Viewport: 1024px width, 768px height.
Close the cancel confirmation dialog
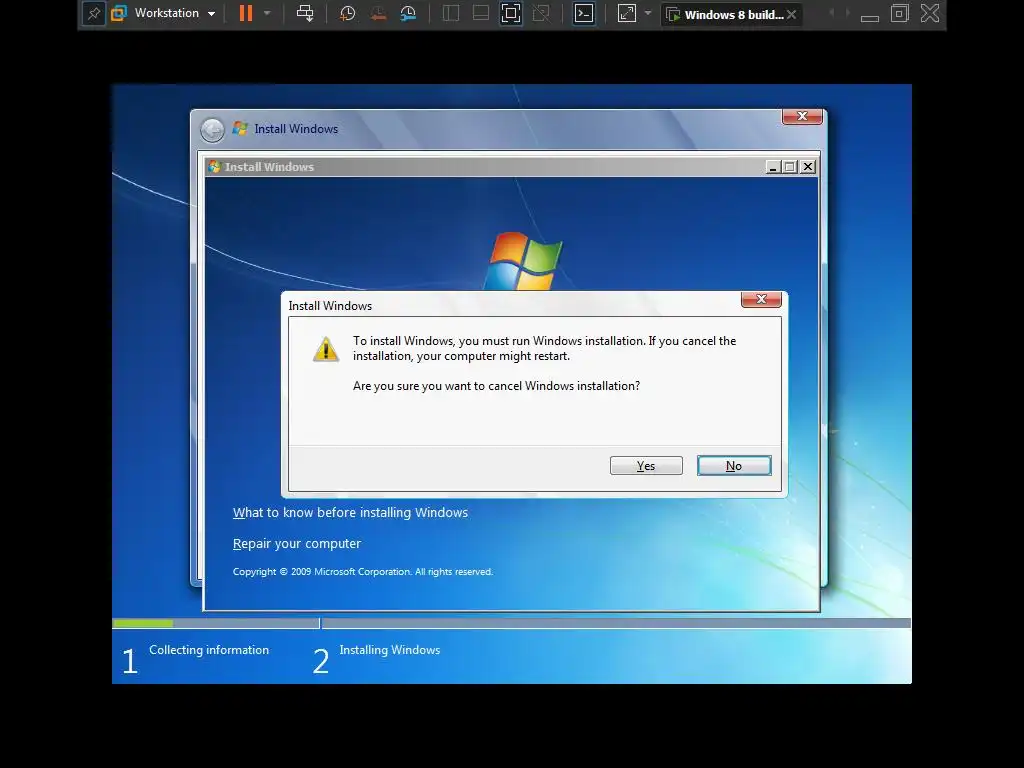[x=761, y=299]
